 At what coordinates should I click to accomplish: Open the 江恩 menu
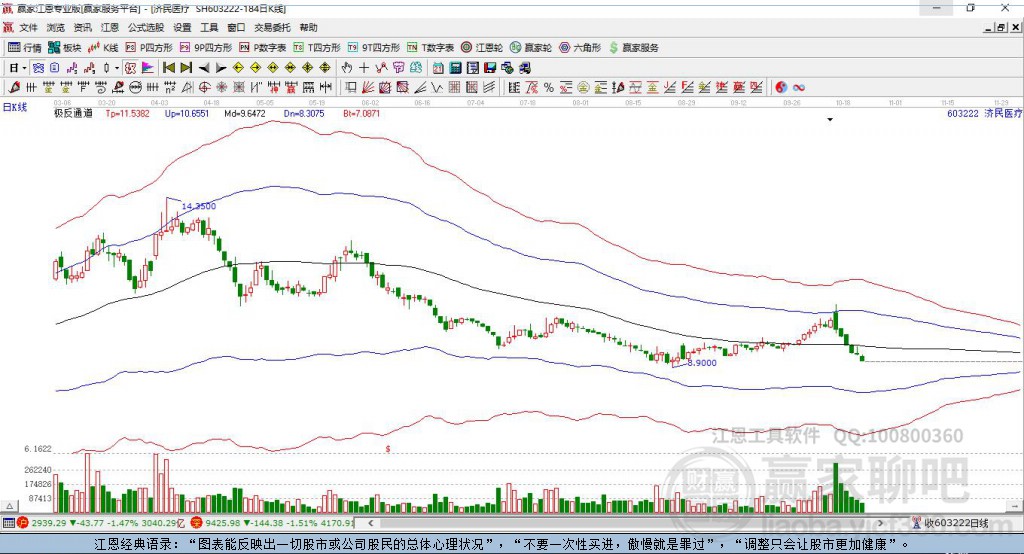tap(110, 27)
